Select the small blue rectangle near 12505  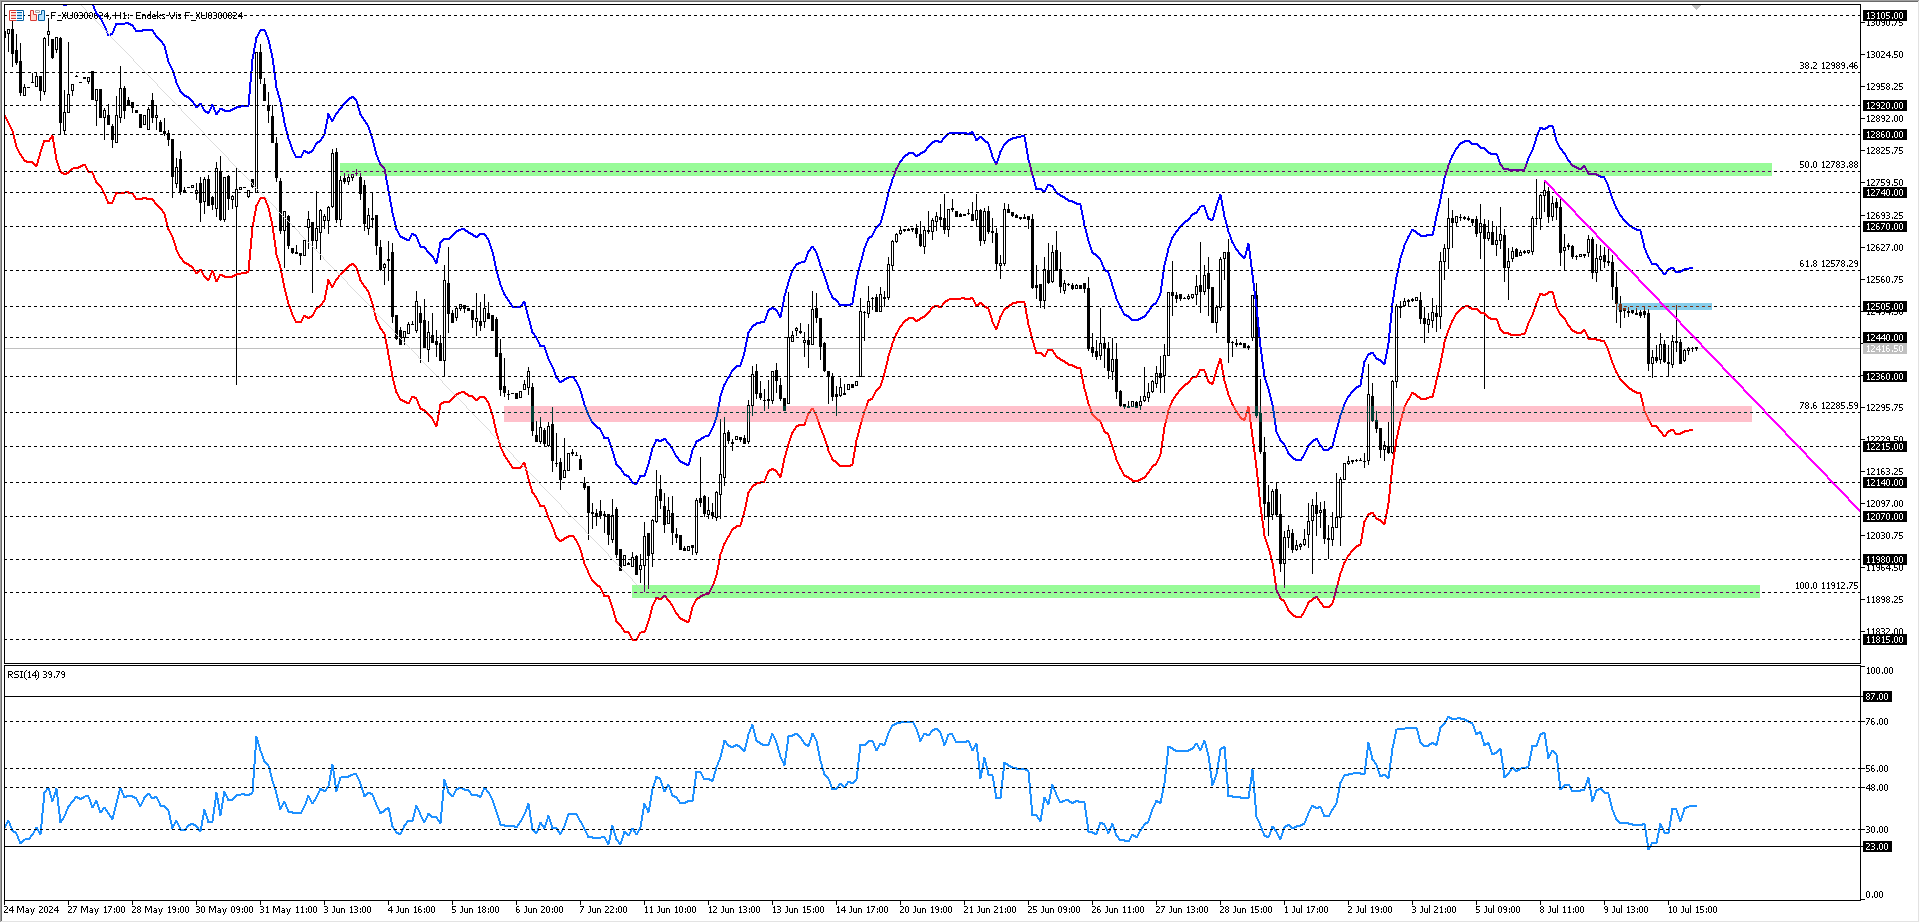[1666, 306]
